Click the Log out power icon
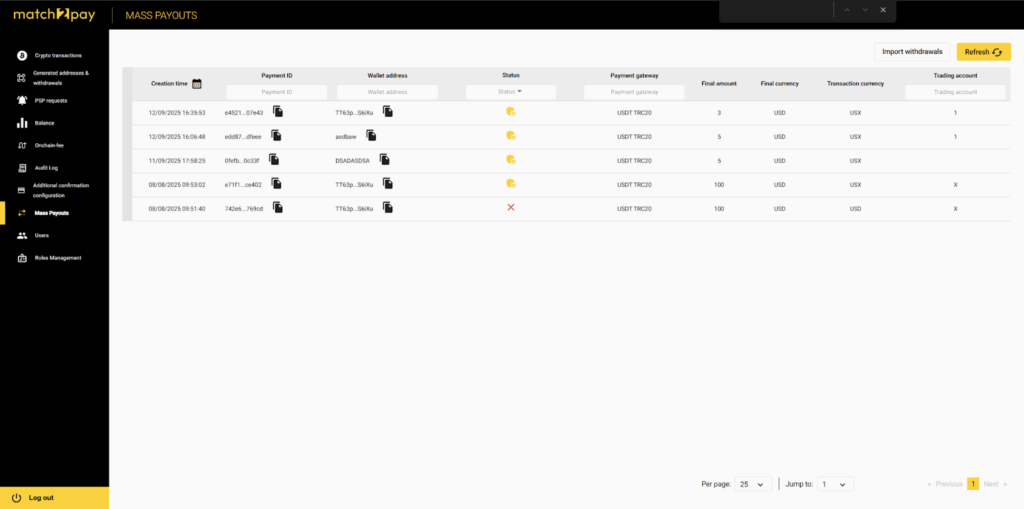The width and height of the screenshot is (1024, 509). [x=16, y=497]
